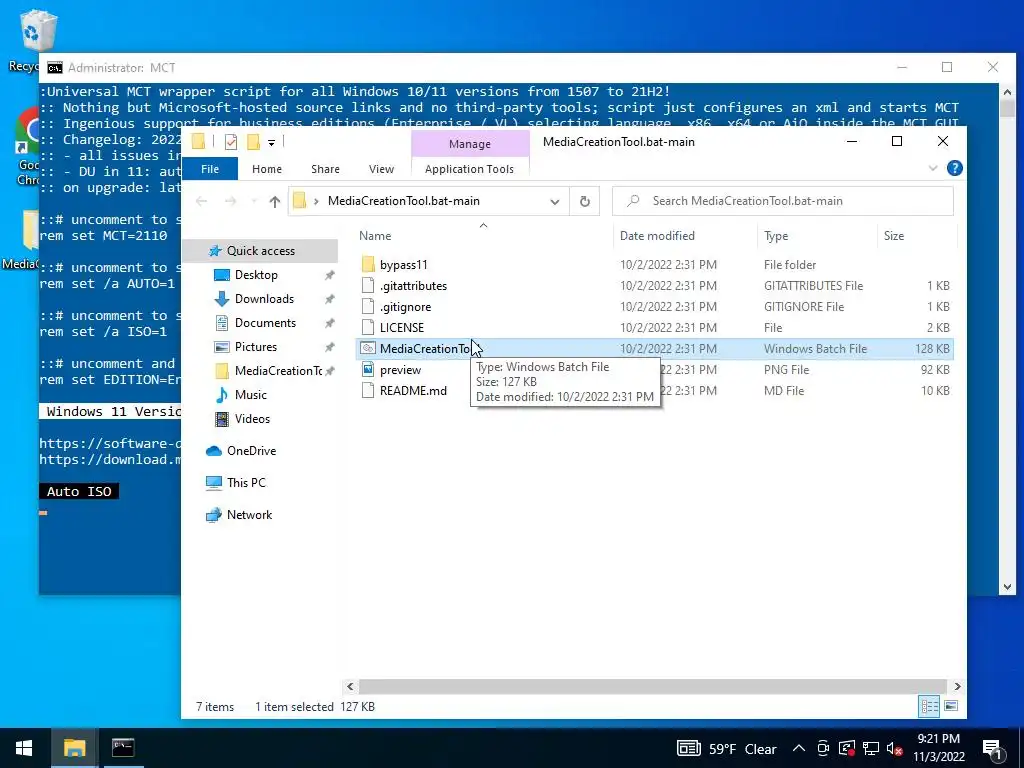The image size is (1024, 768).
Task: Select the MediaCreationTool batch file icon
Action: click(368, 348)
